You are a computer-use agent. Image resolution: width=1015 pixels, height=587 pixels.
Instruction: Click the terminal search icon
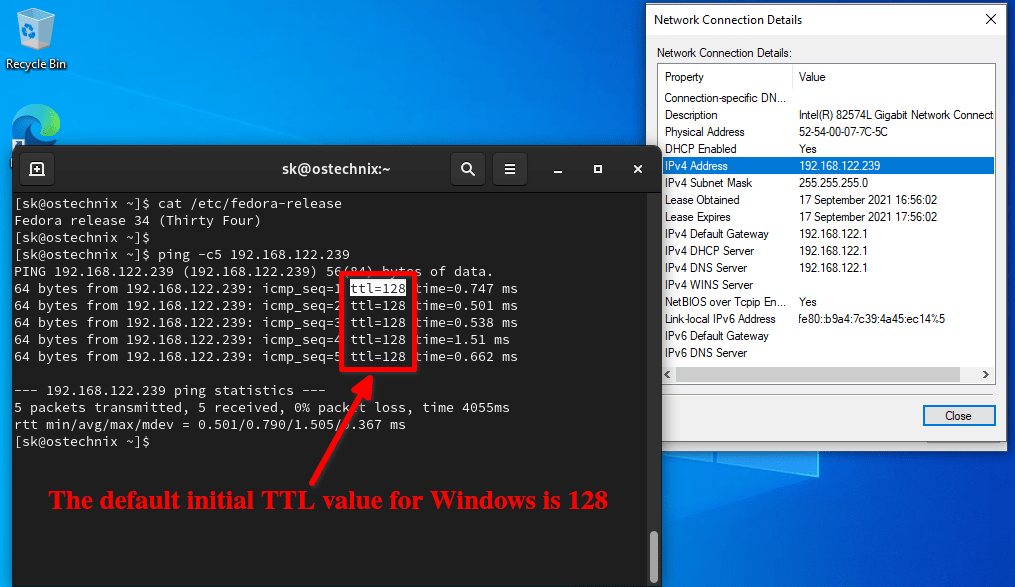(x=467, y=169)
